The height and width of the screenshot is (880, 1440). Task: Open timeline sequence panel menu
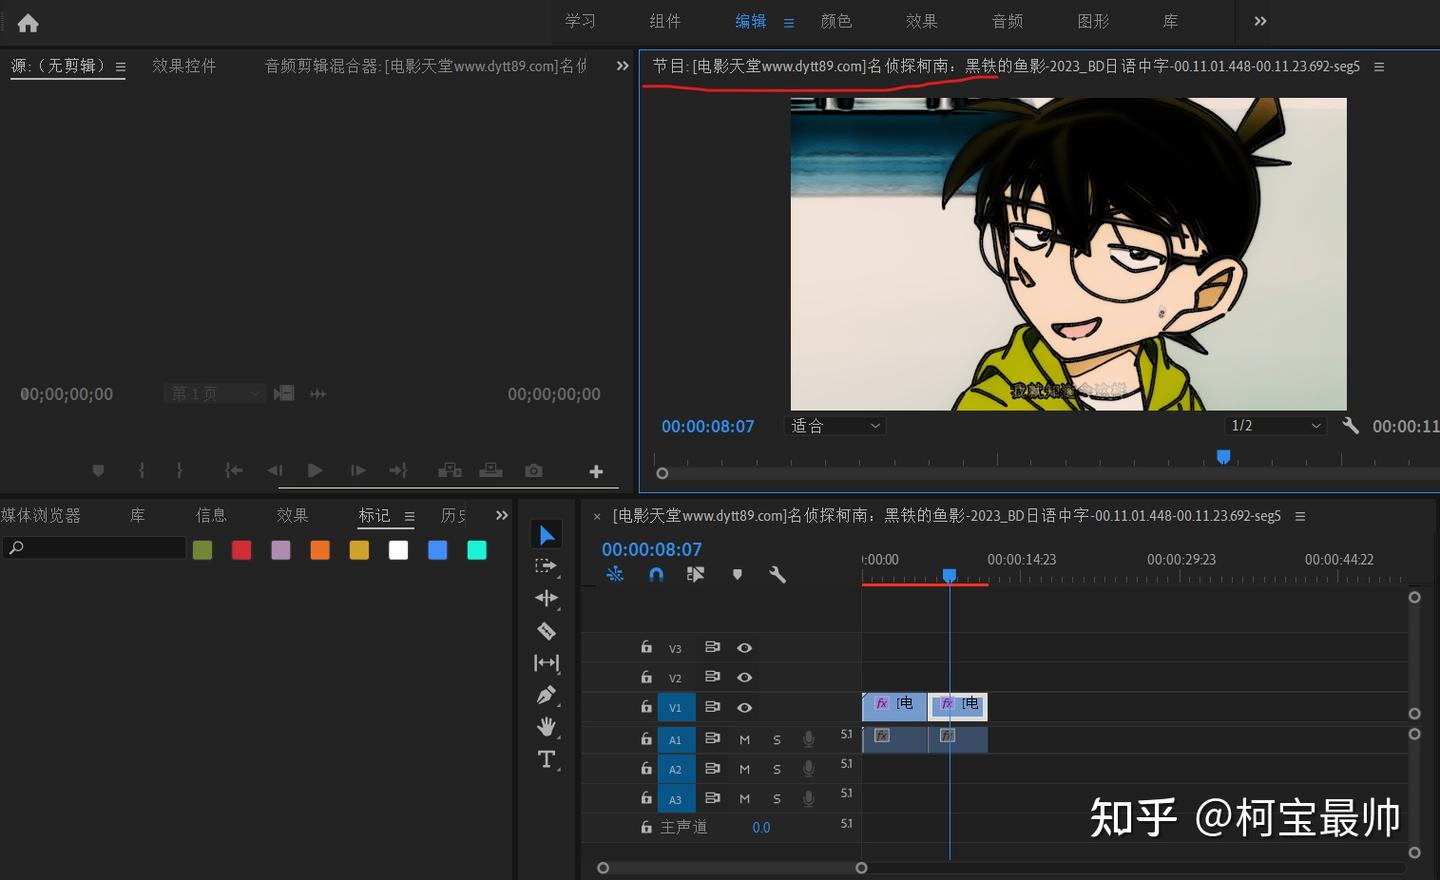point(1300,516)
